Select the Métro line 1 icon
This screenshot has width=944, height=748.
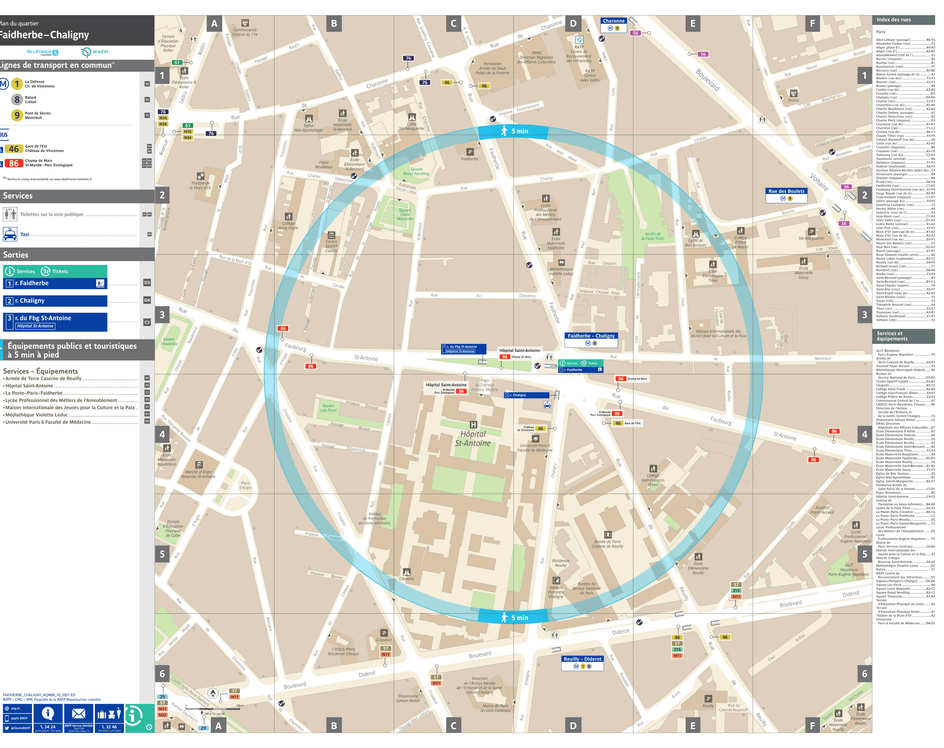17,84
